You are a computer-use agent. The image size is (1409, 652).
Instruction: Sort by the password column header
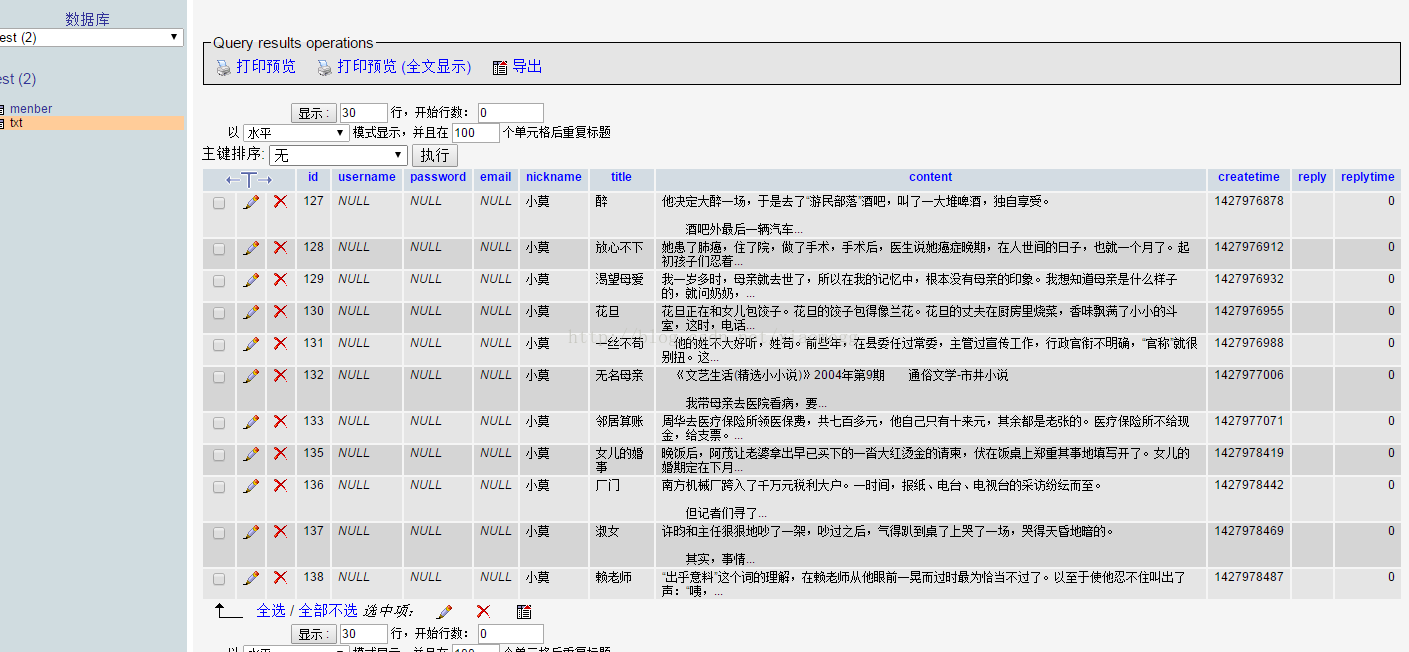coord(438,177)
